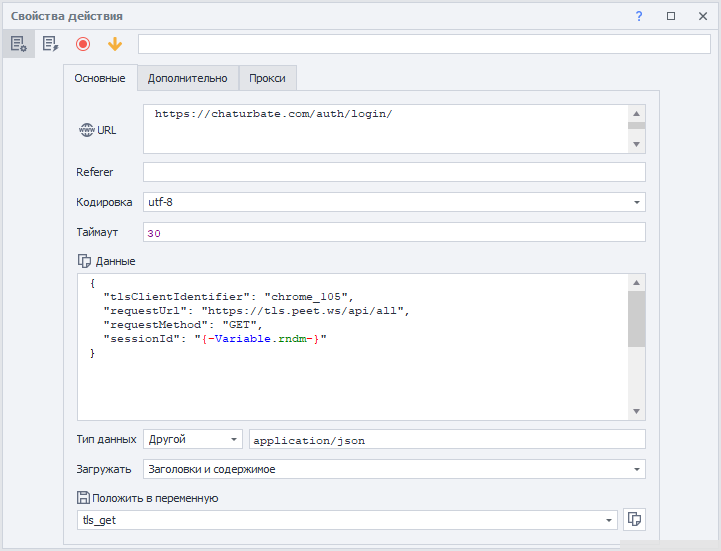Open the Прокси tab
Viewport: 721px width, 551px height.
click(267, 78)
